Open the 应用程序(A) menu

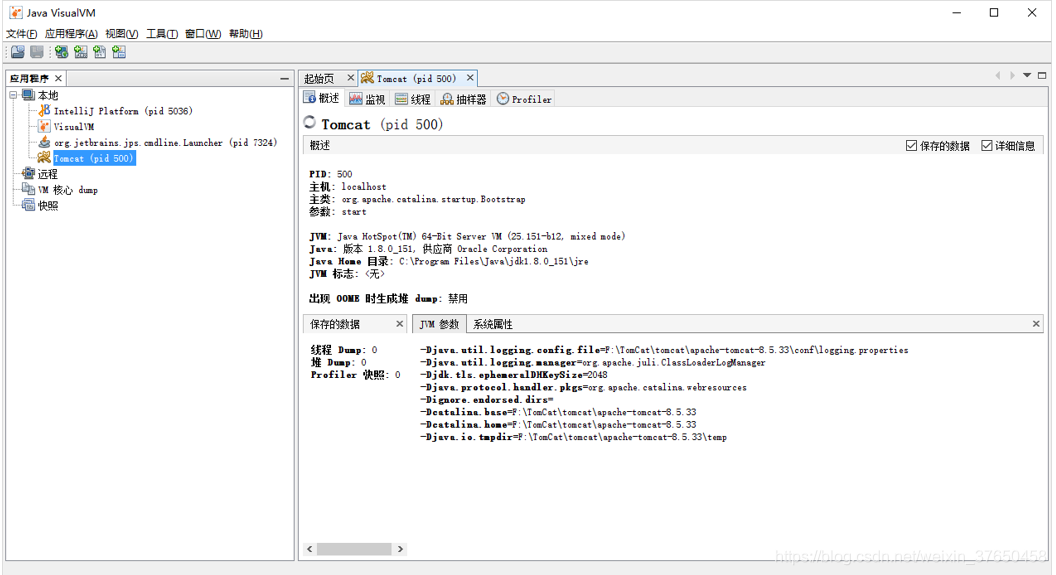coord(71,34)
